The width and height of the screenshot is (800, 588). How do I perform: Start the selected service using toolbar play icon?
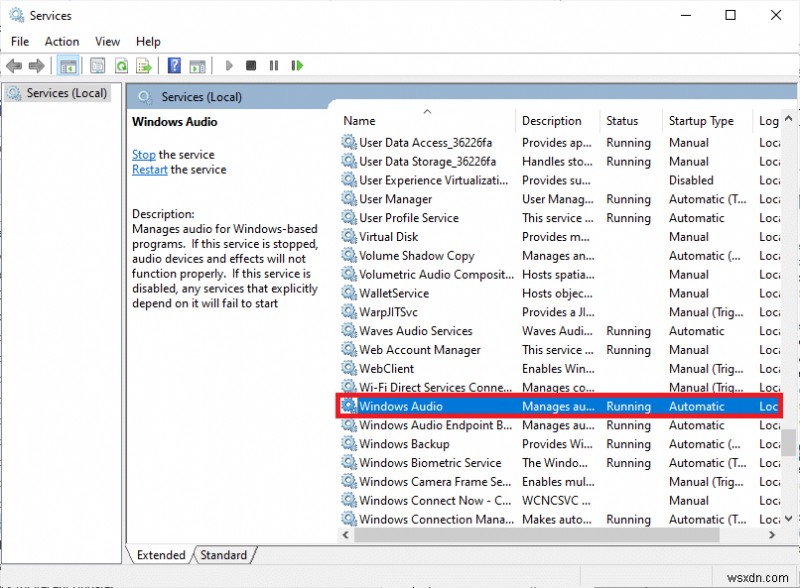click(x=228, y=66)
